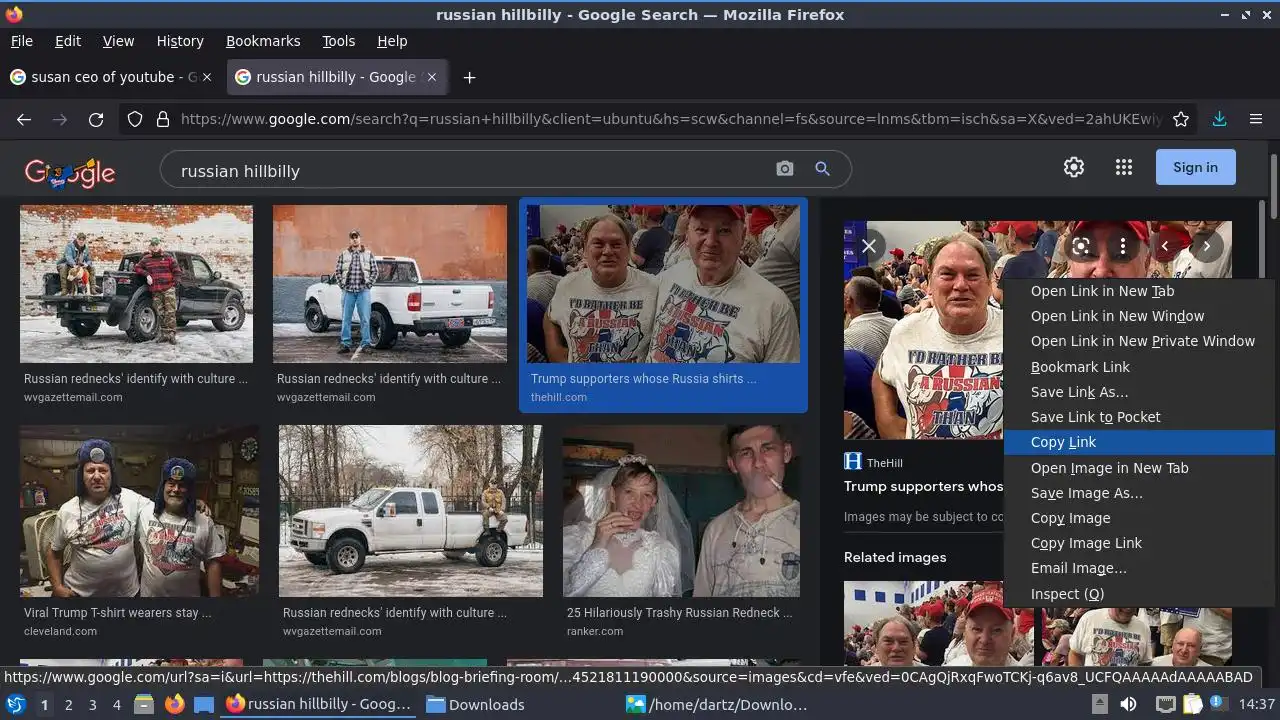
Task: Open the View menu
Action: (x=118, y=41)
